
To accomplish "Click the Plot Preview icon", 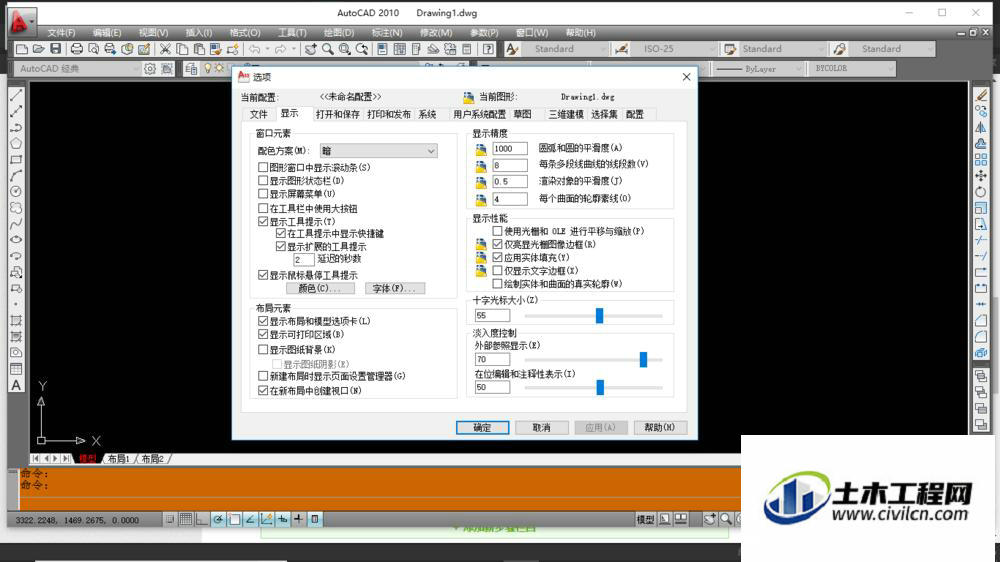I will click(x=93, y=49).
